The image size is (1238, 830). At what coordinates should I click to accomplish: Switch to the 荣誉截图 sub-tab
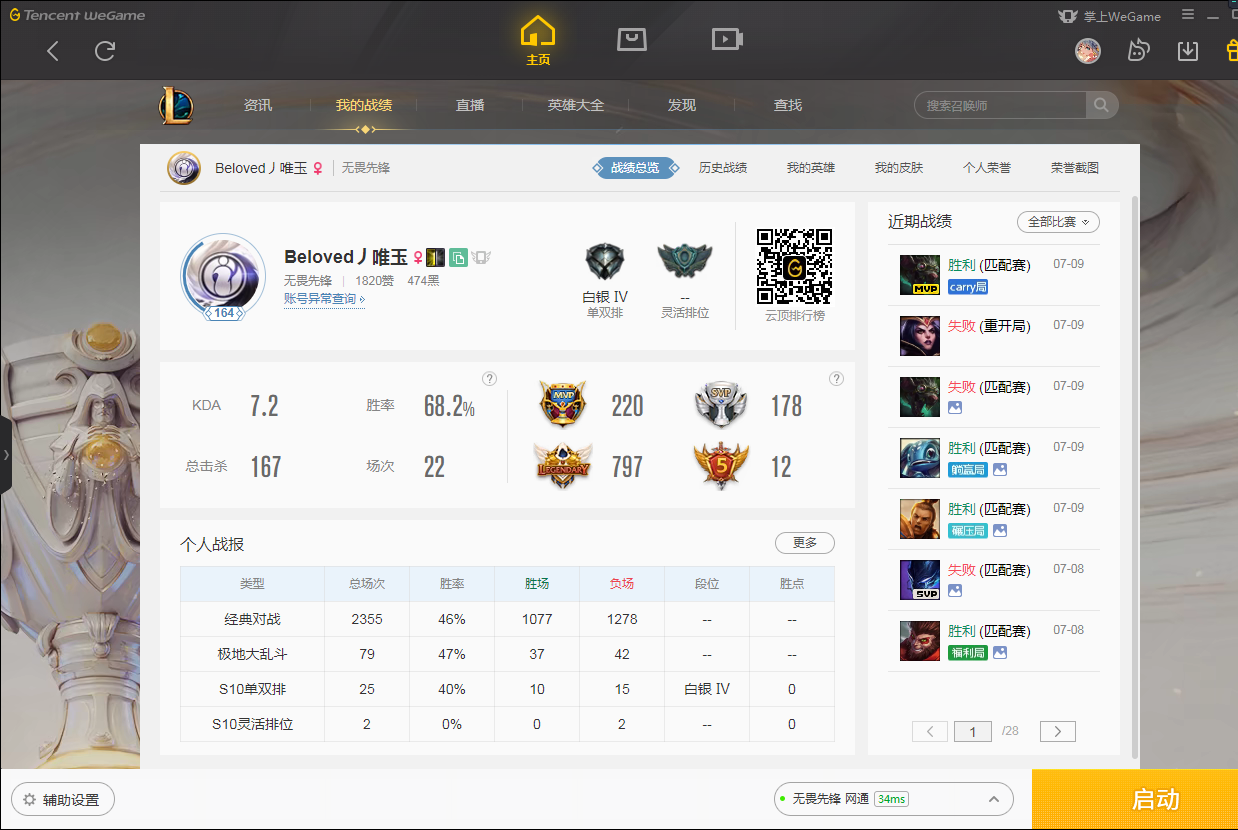(x=1075, y=168)
